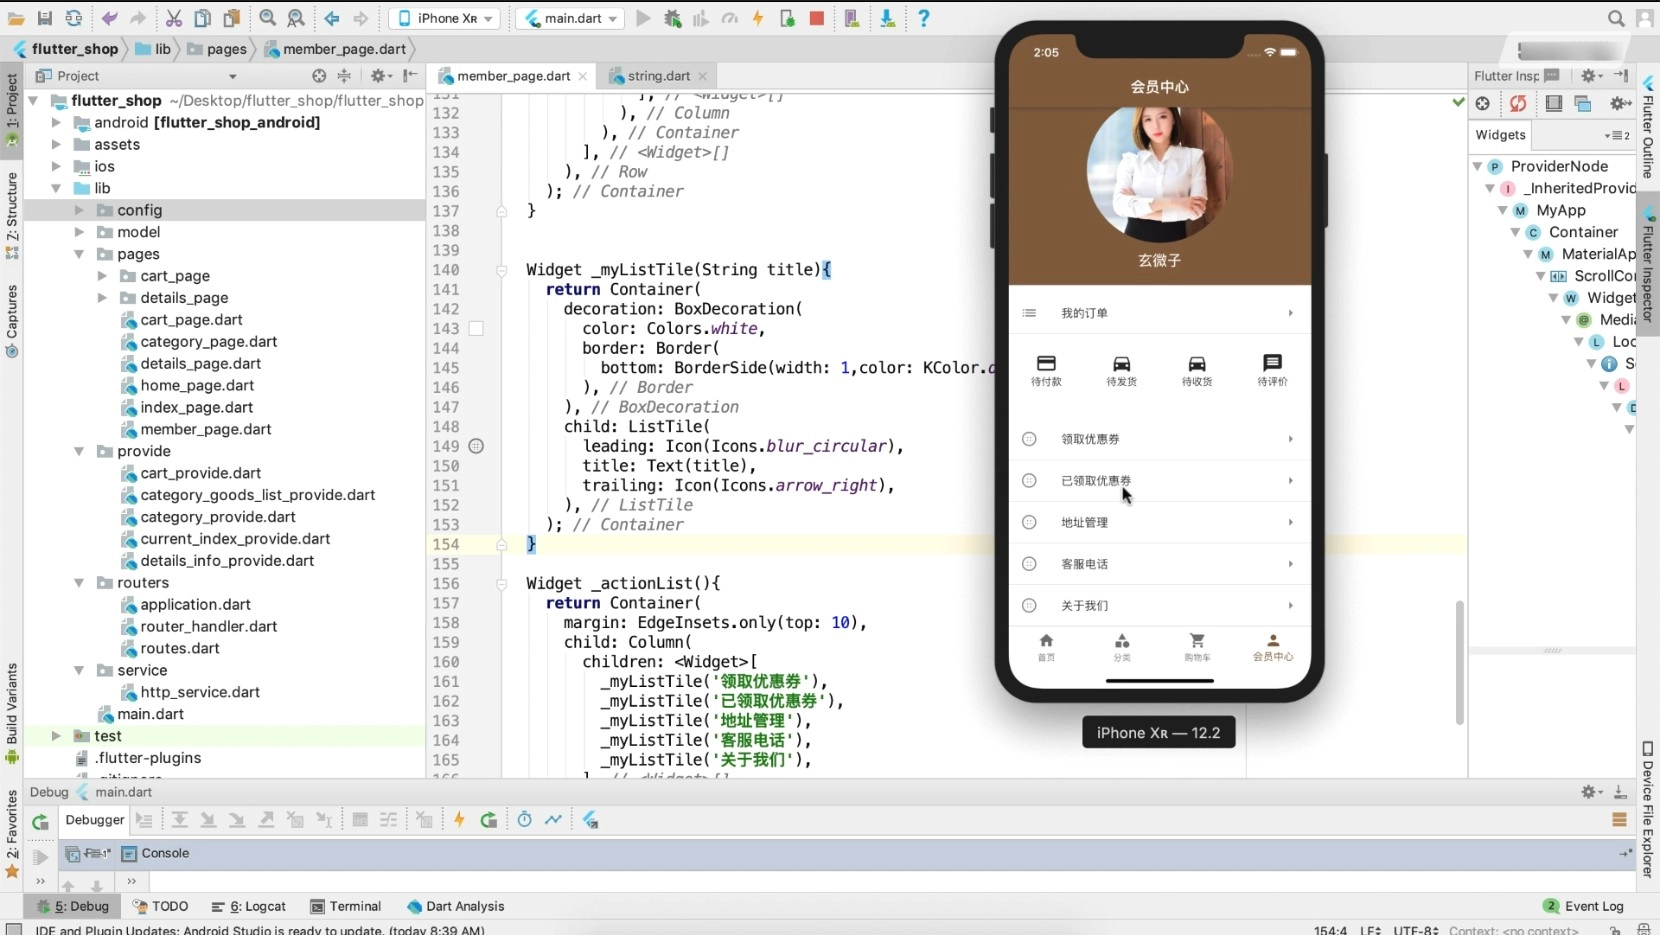The image size is (1660, 935).
Task: Toggle the debug paint overlay icon in Inspector
Action: [x=1553, y=104]
